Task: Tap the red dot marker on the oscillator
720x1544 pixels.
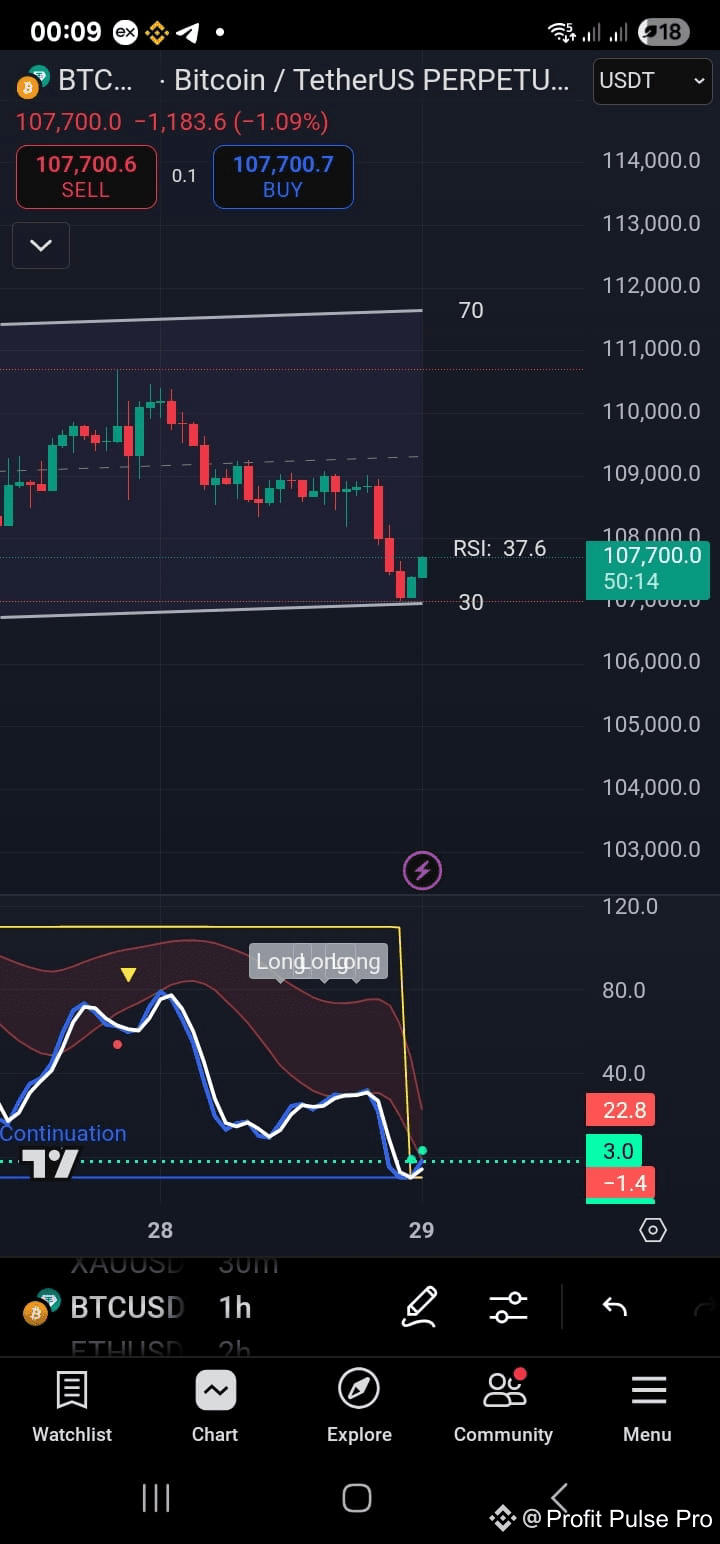Action: point(118,1045)
